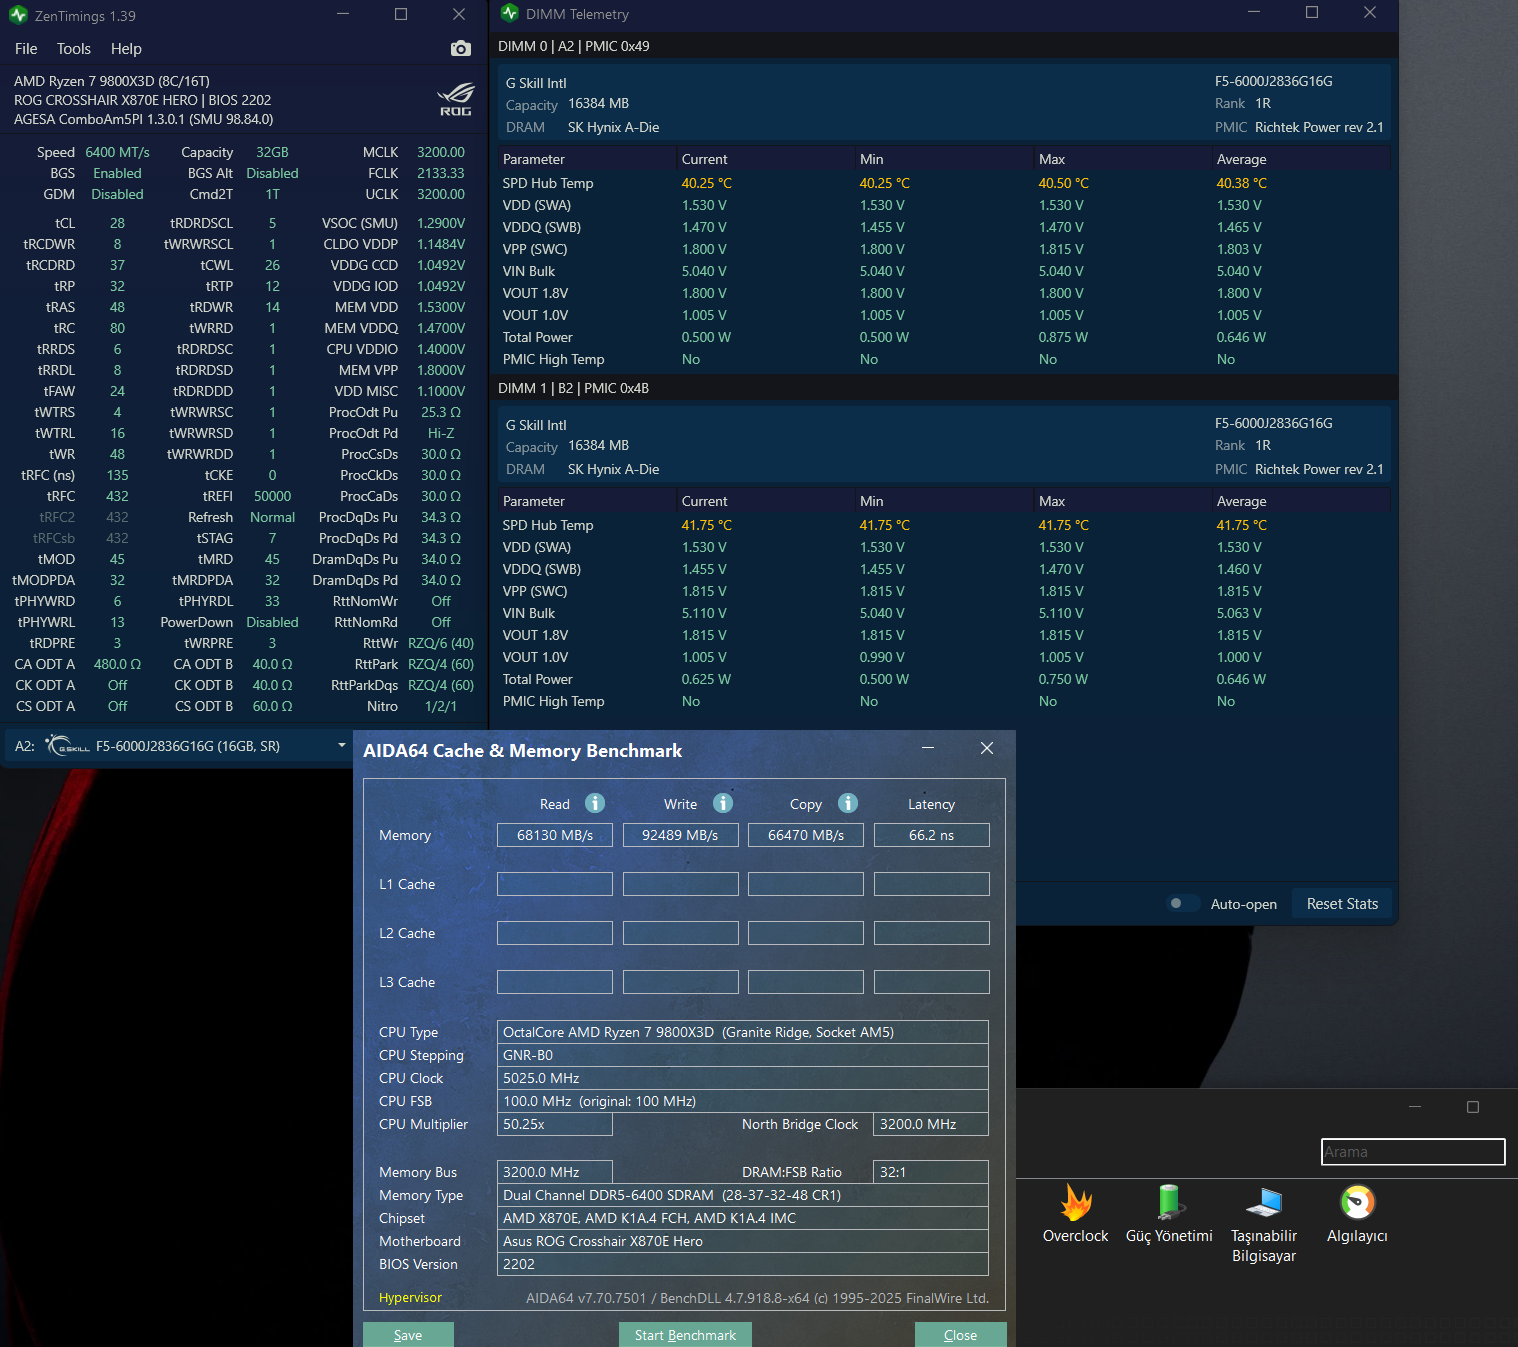Click the Write info icon in AIDA64

pyautogui.click(x=723, y=803)
